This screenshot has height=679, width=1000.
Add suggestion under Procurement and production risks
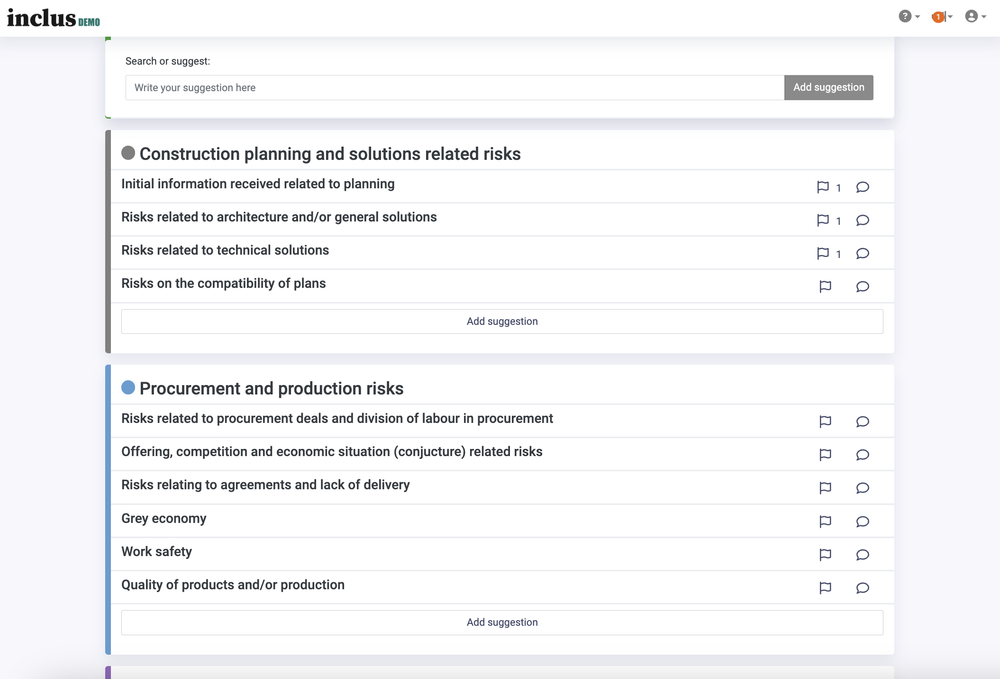[502, 622]
